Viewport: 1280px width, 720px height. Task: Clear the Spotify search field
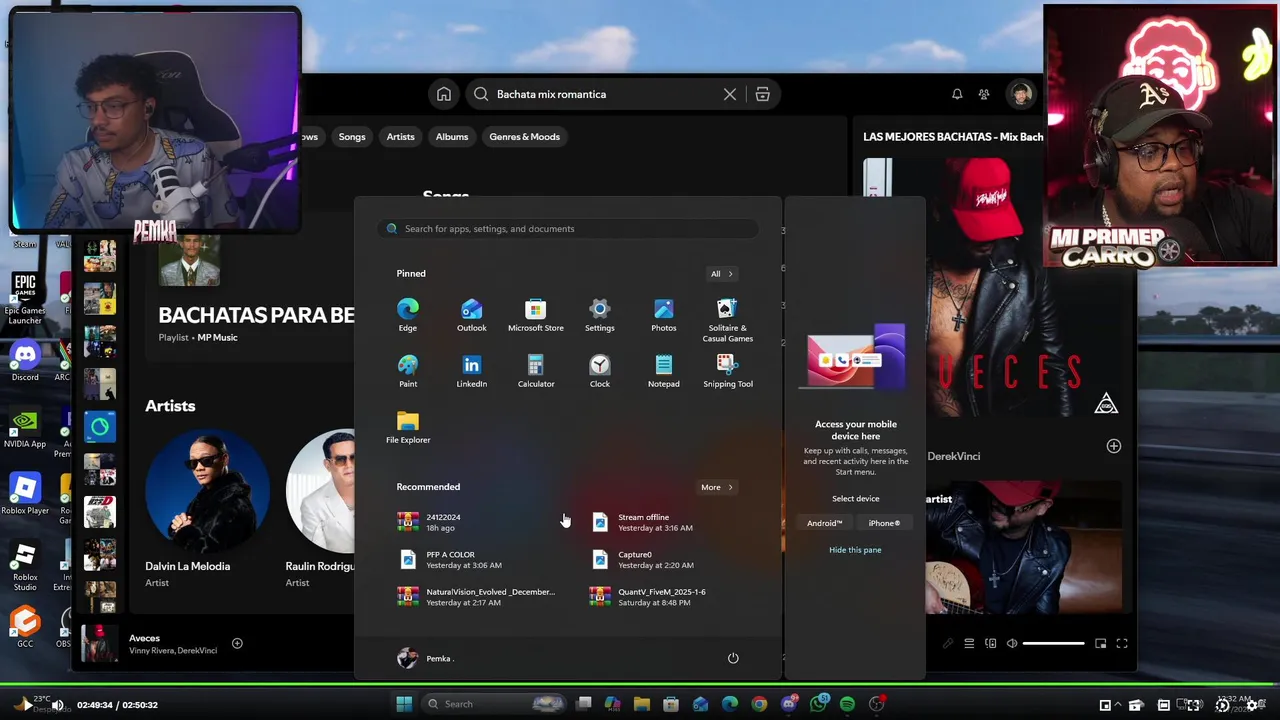pos(730,94)
